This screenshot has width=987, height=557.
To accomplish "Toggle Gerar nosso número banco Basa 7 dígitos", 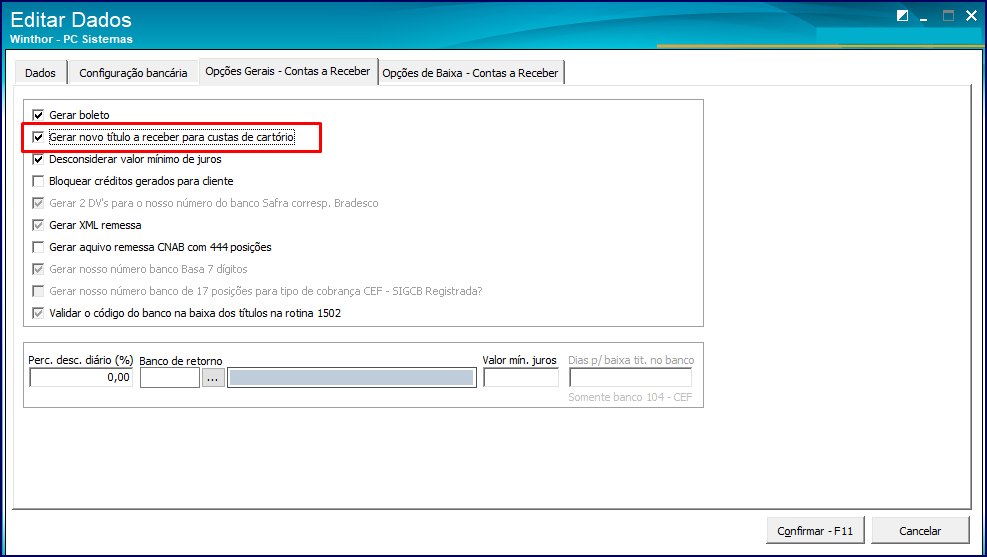I will (38, 269).
